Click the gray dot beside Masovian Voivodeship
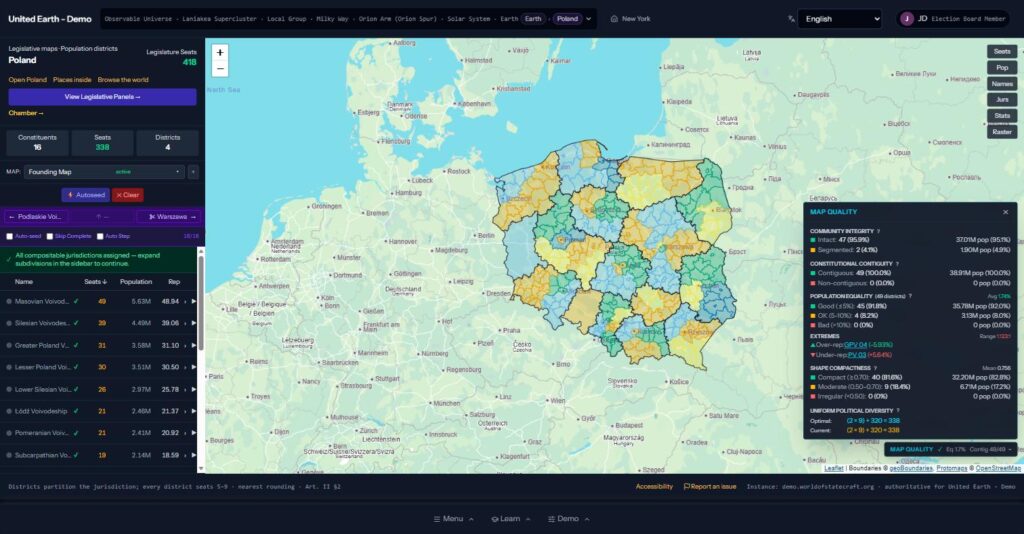The height and width of the screenshot is (534, 1024). 9,302
